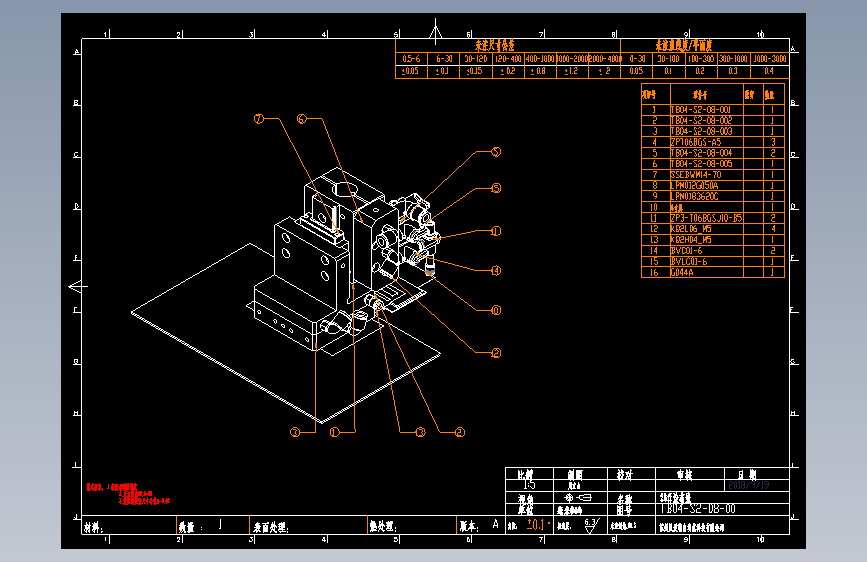Image resolution: width=867 pixels, height=562 pixels.
Task: Select the 6-30 dimension range cell
Action: tap(443, 59)
